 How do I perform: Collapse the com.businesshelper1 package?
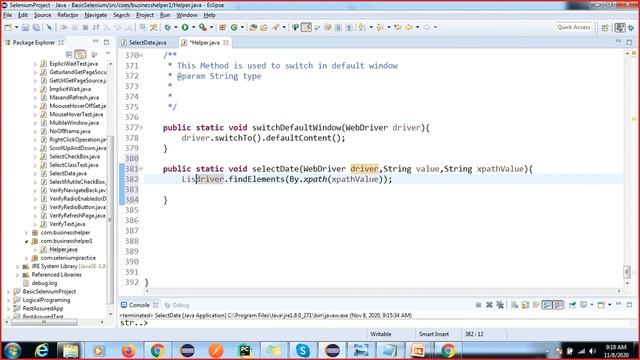(27, 241)
